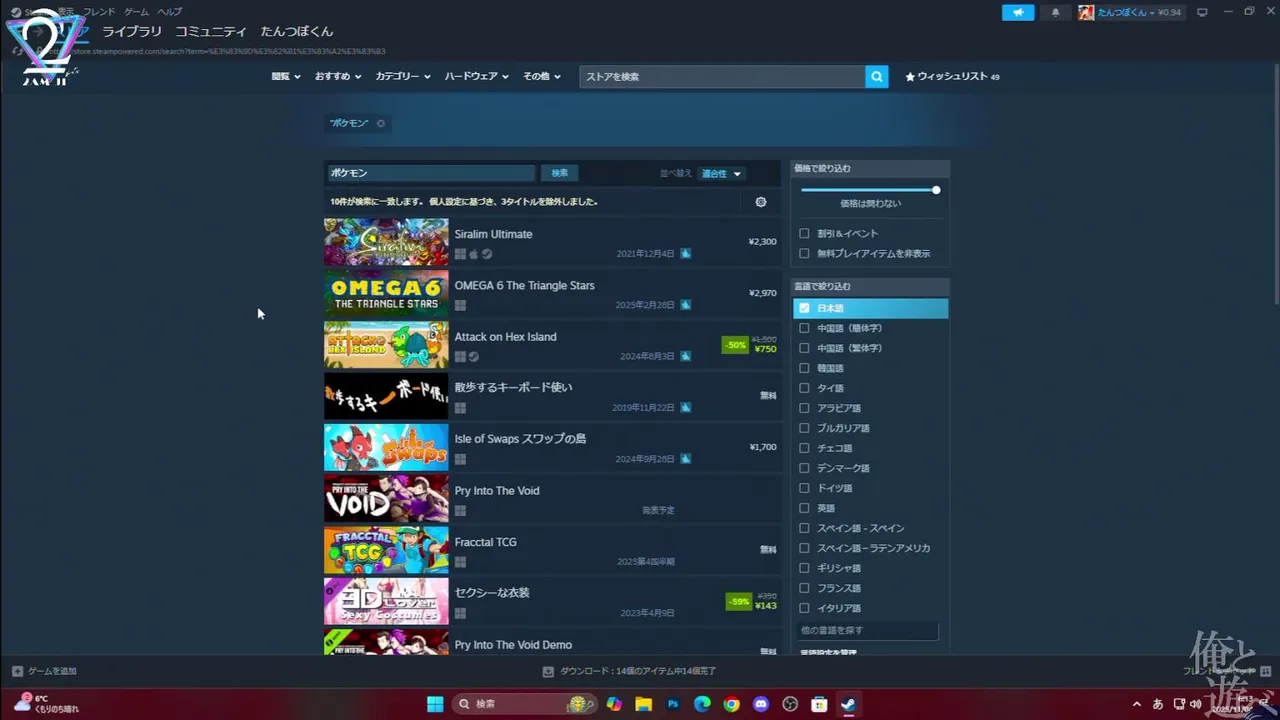The width and height of the screenshot is (1280, 720).
Task: Open OBS Studio from the taskbar
Action: (x=790, y=704)
